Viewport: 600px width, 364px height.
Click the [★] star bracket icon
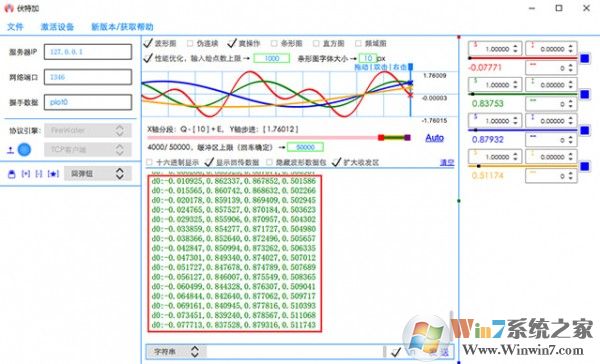point(53,174)
